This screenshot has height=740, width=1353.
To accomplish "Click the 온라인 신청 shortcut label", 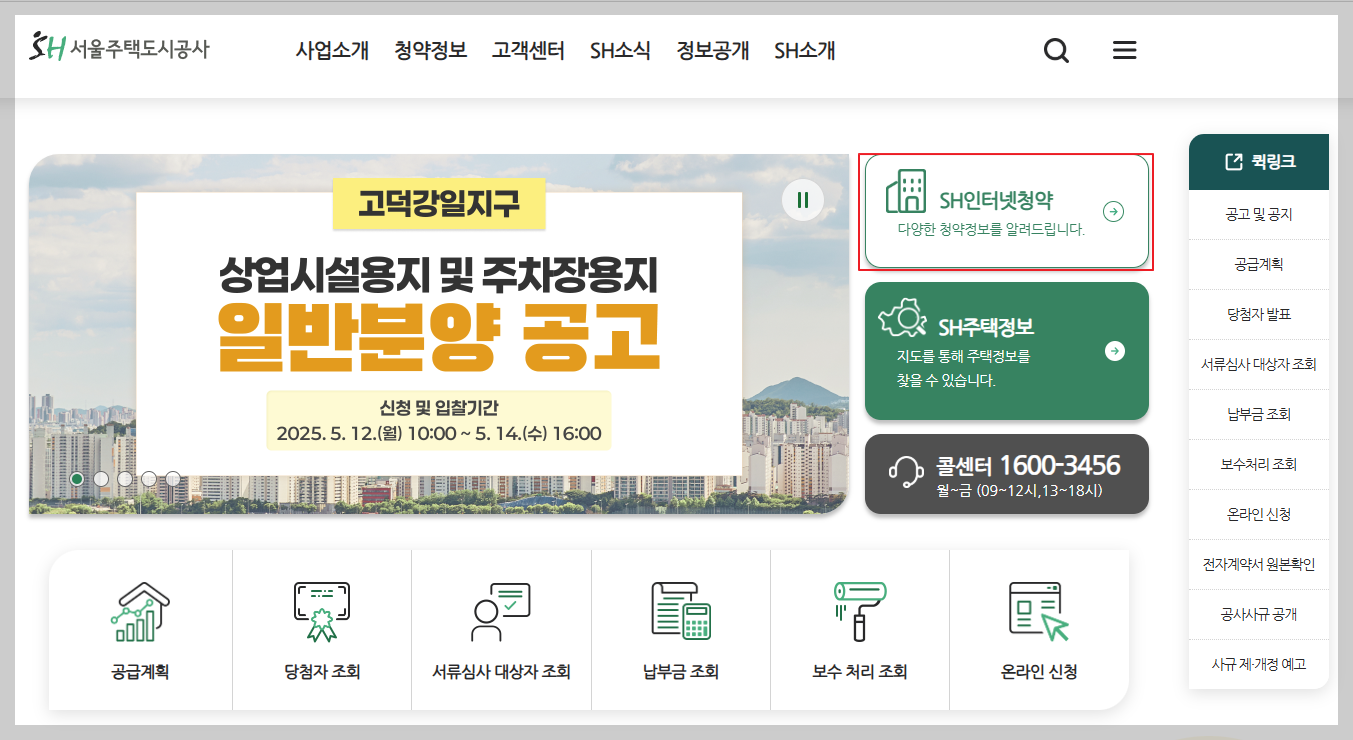I will 1039,672.
